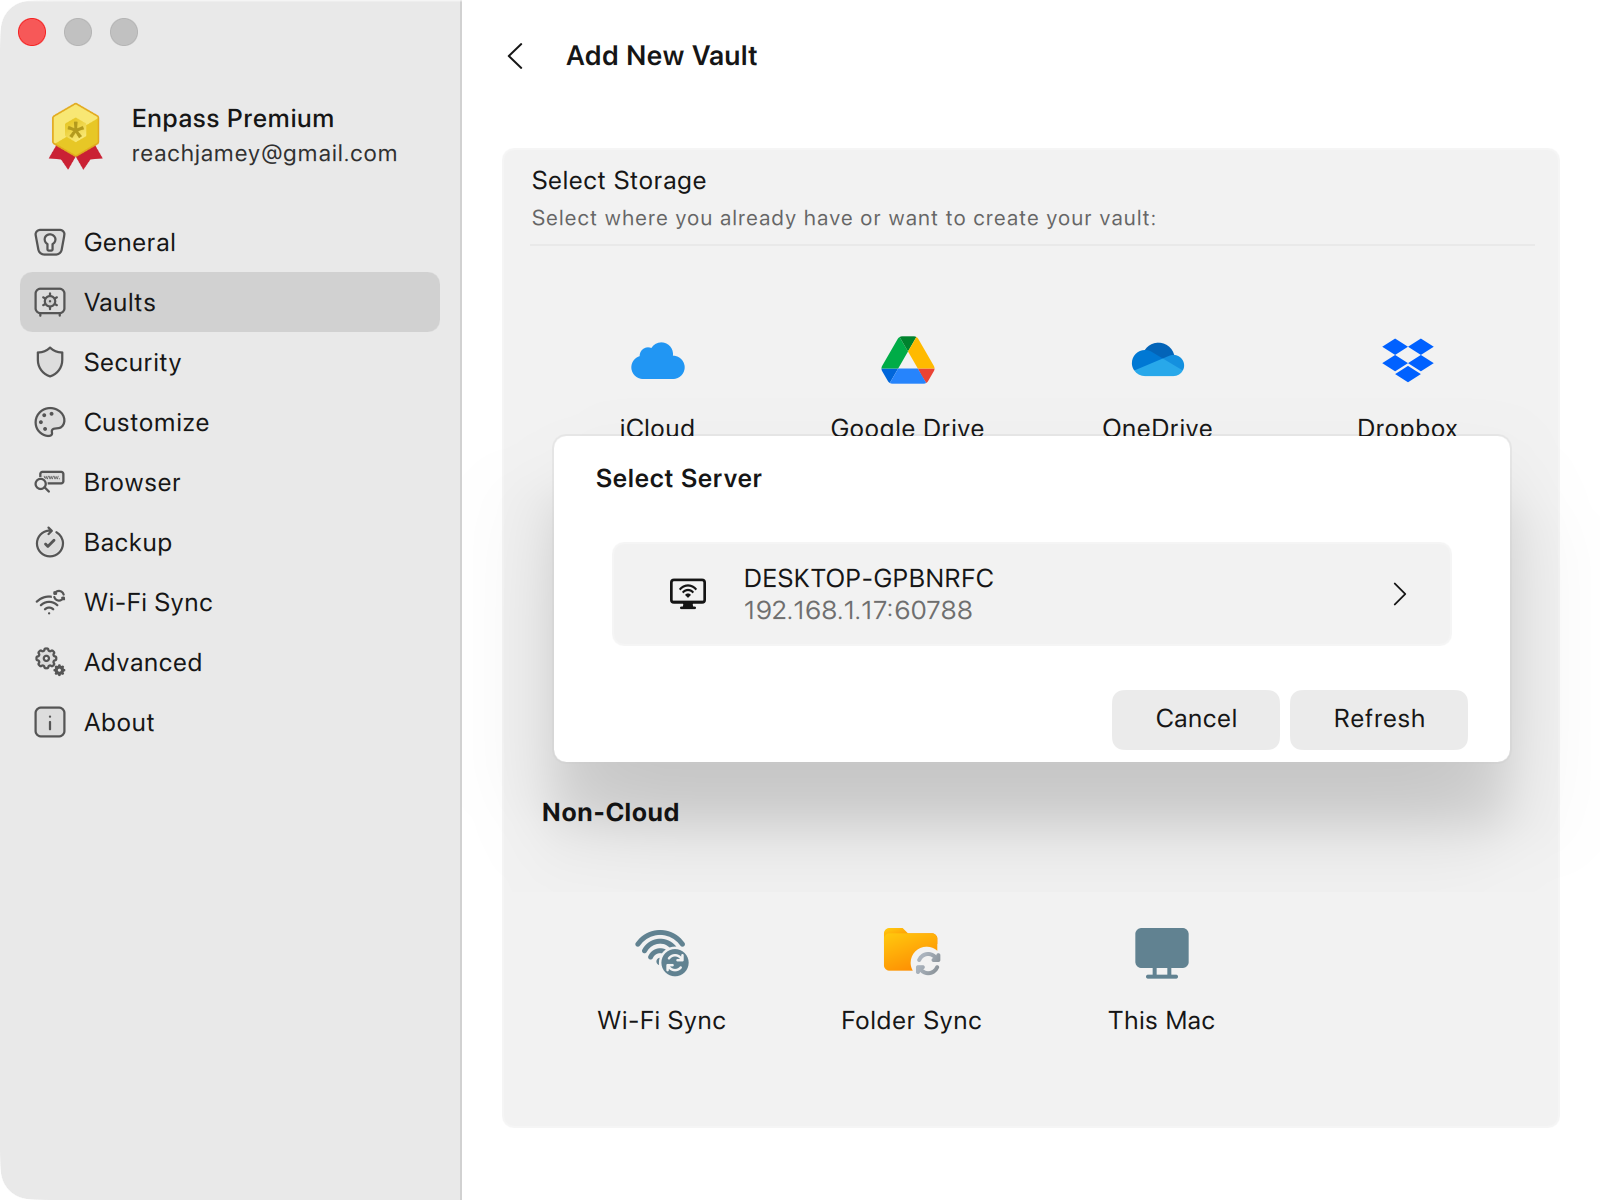
Task: Select the Dropbox storage icon
Action: pyautogui.click(x=1407, y=360)
